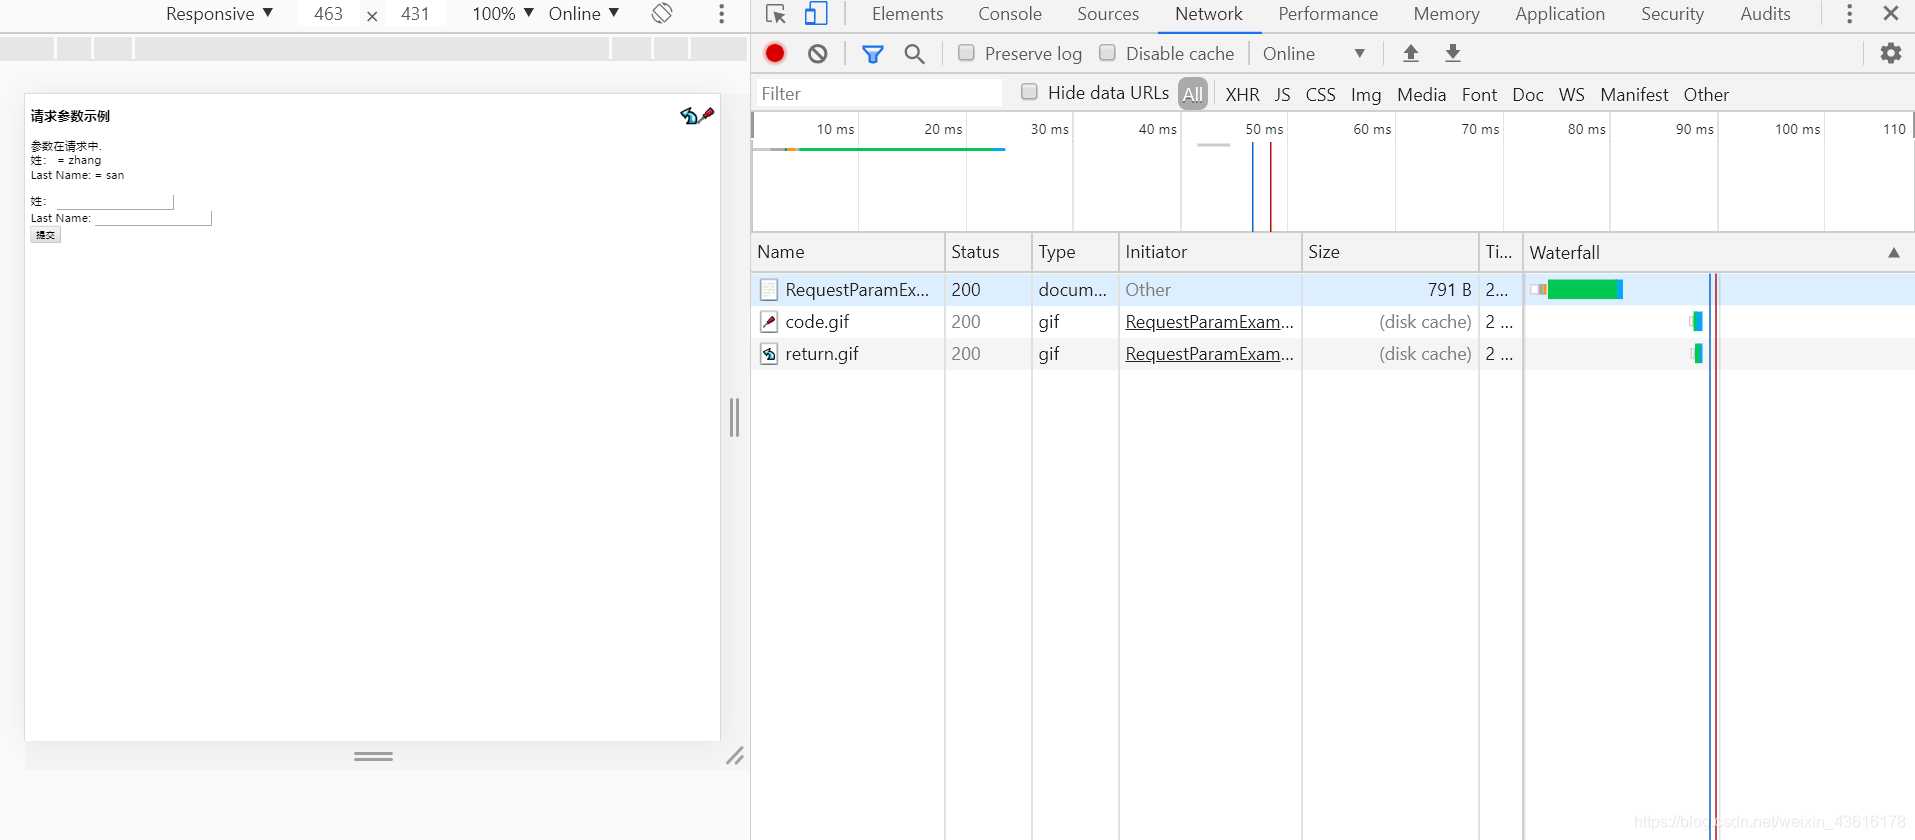Switch to the Memory tab

coord(1446,14)
